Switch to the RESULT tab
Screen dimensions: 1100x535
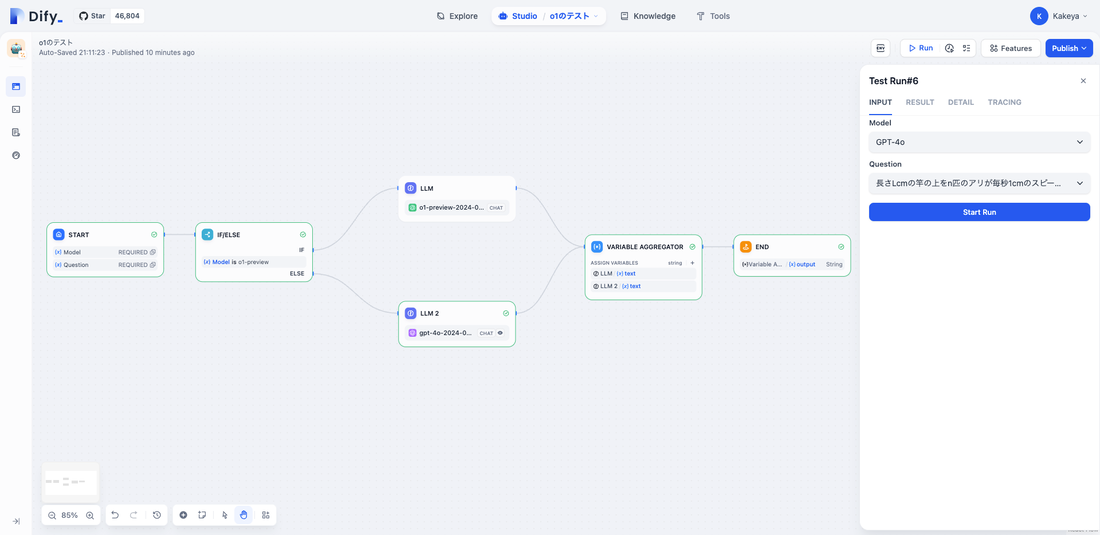[919, 102]
